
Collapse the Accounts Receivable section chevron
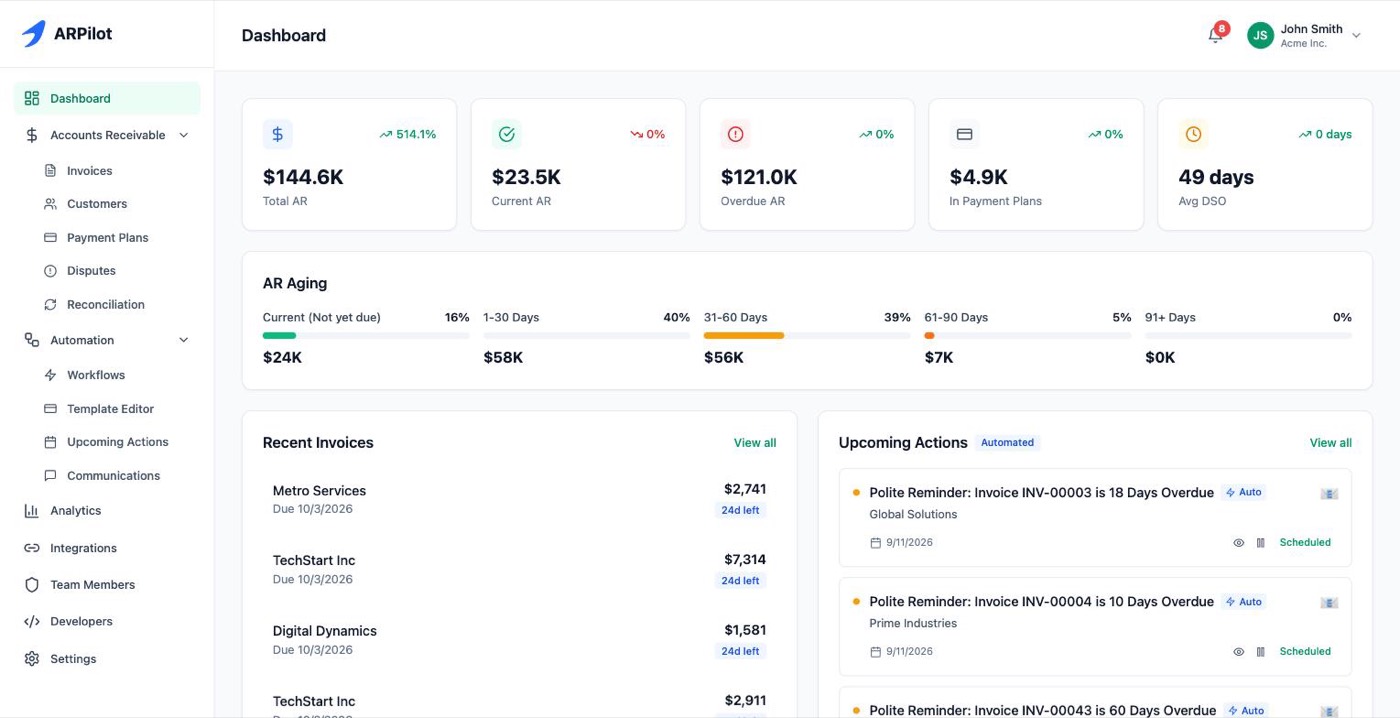point(183,135)
